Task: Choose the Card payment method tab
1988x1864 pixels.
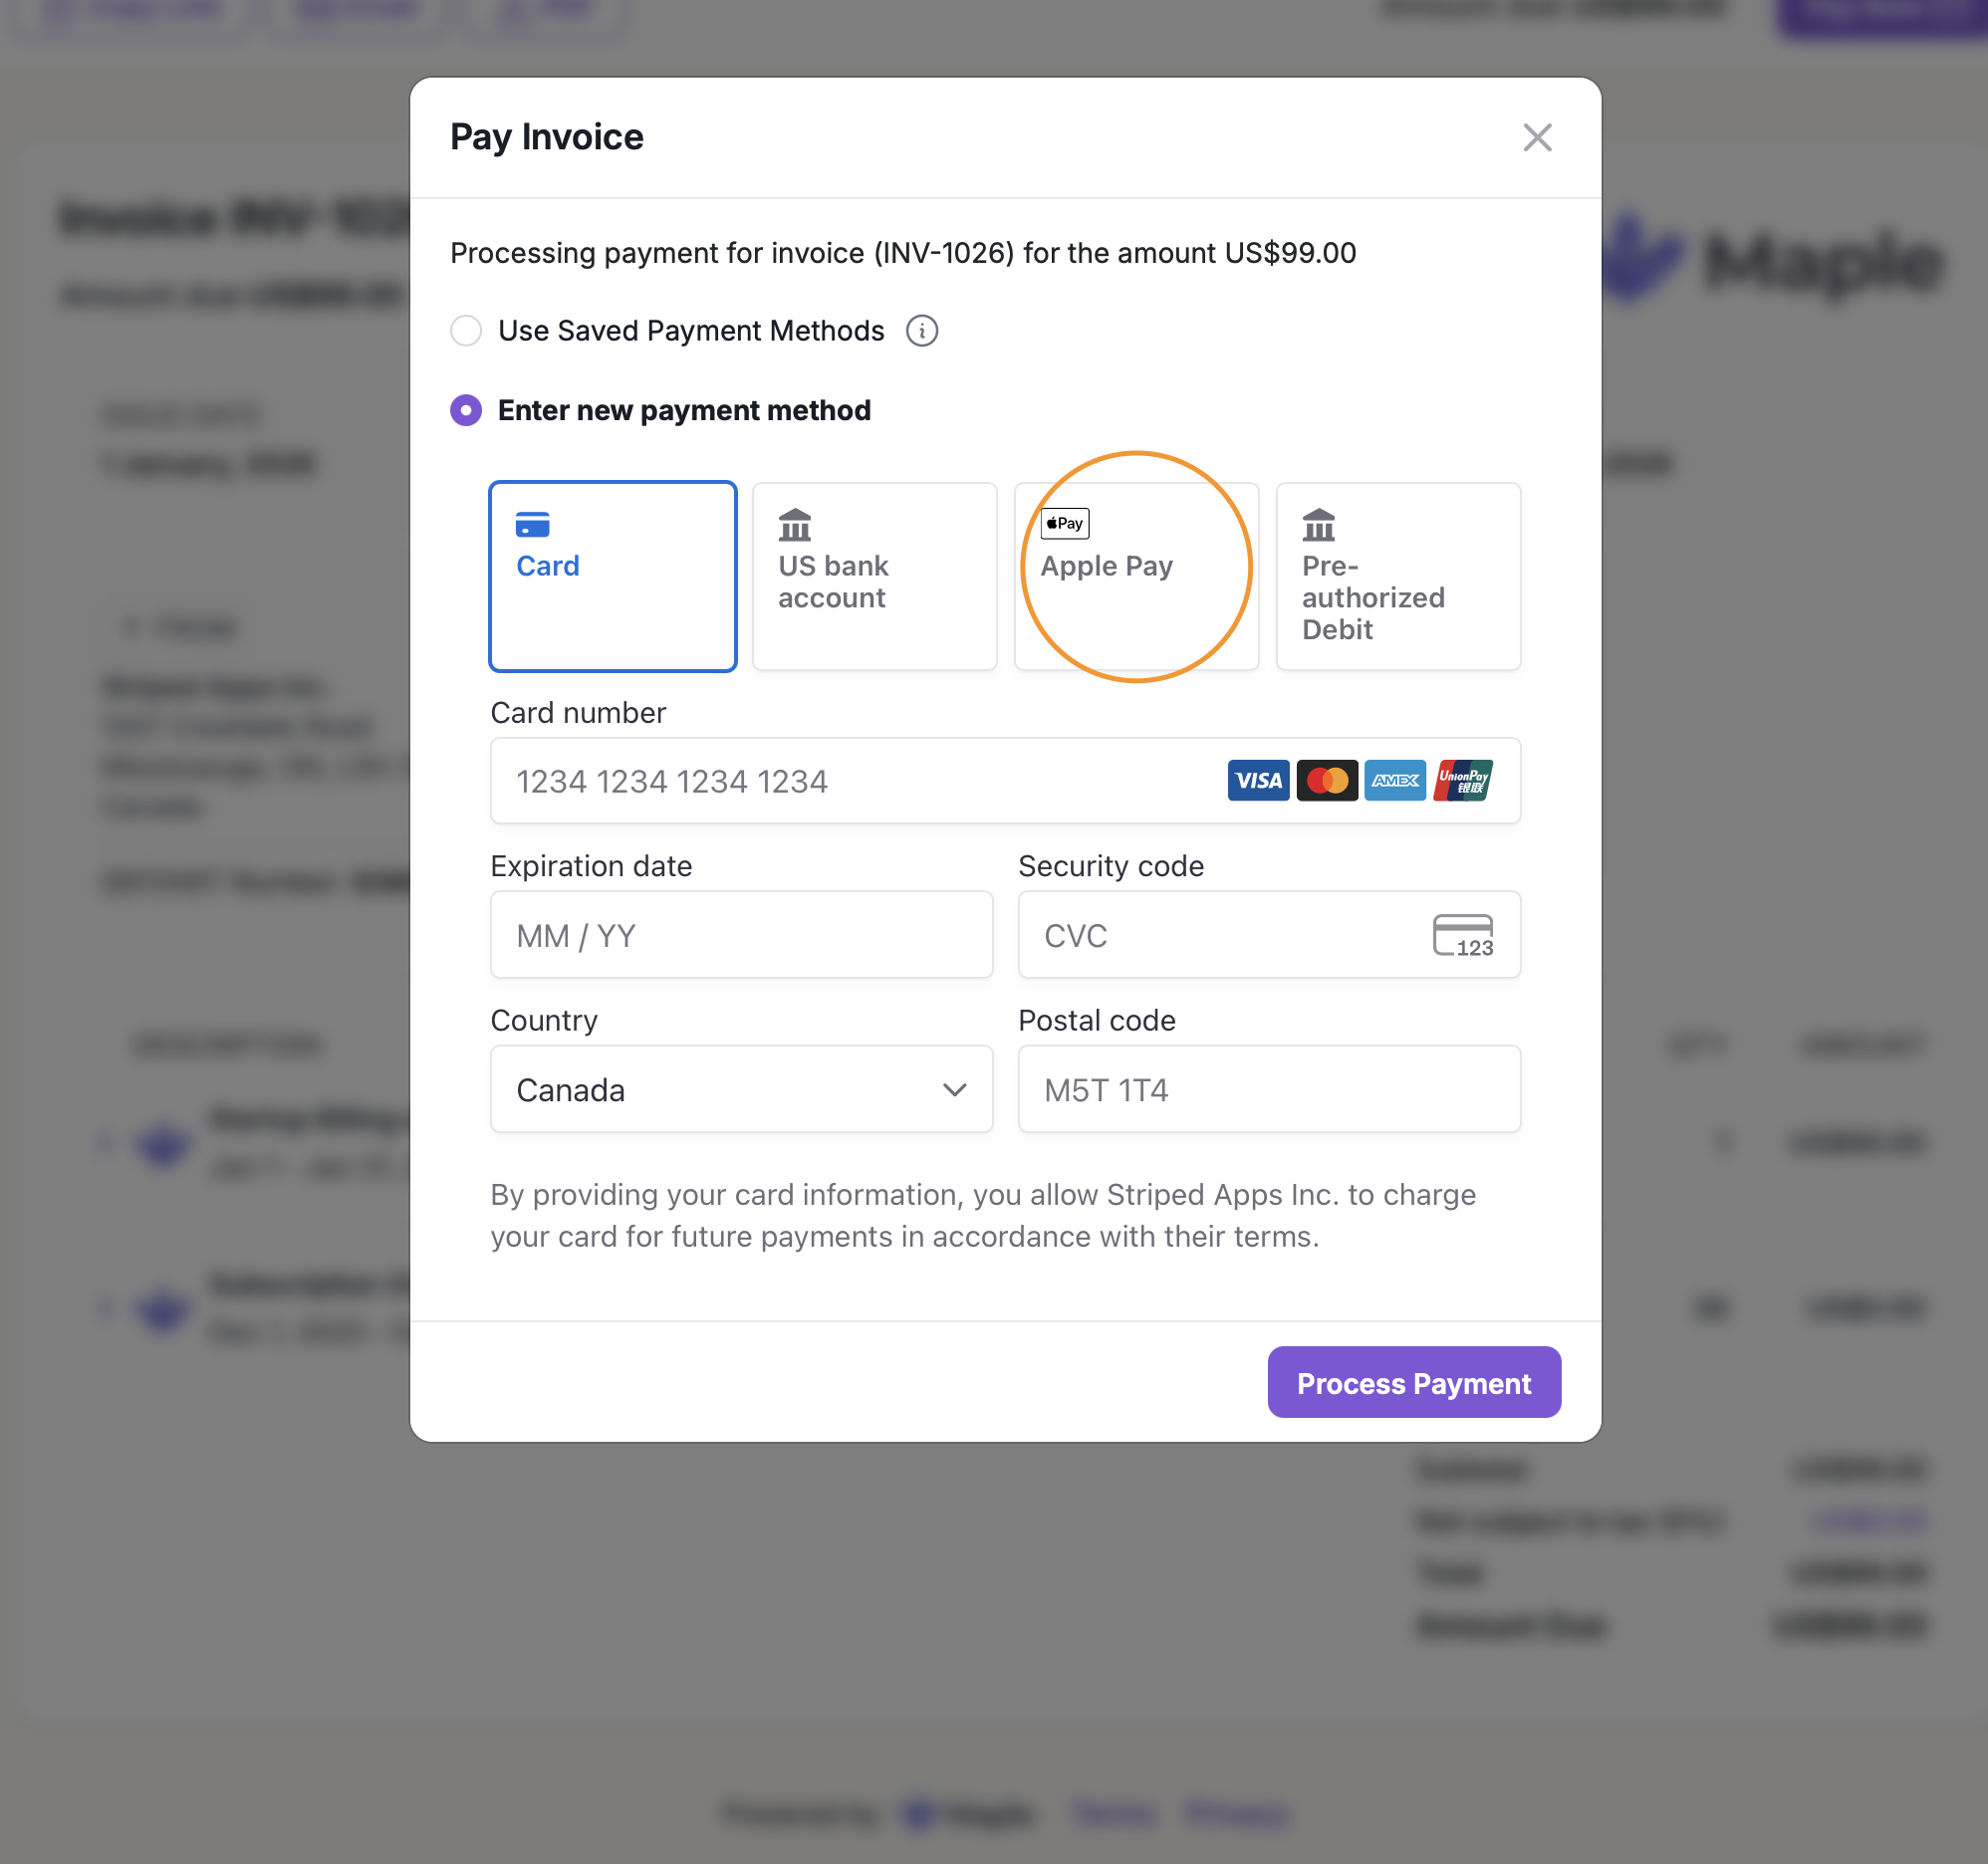Action: [x=612, y=576]
